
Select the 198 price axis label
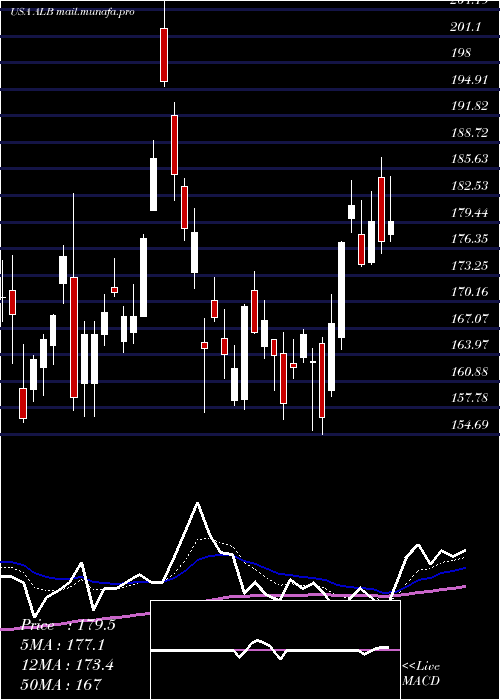[x=461, y=53]
